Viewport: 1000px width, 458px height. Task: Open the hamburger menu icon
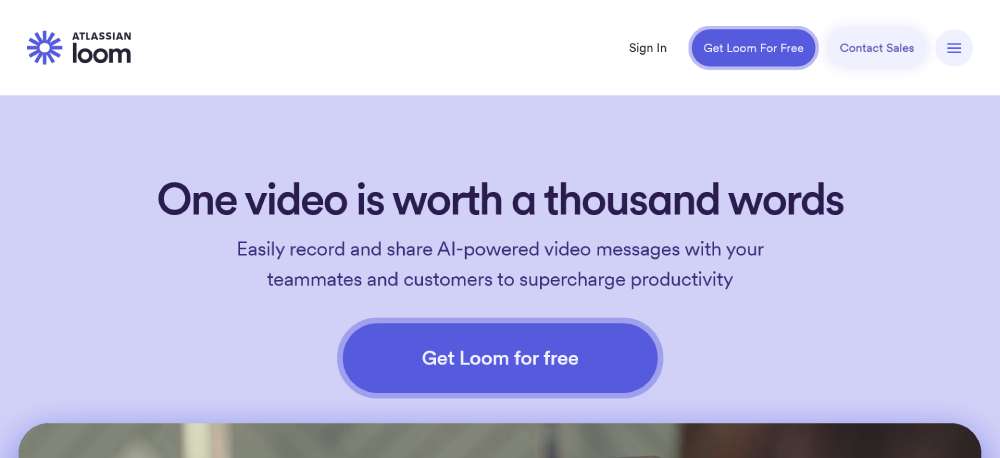click(x=953, y=48)
